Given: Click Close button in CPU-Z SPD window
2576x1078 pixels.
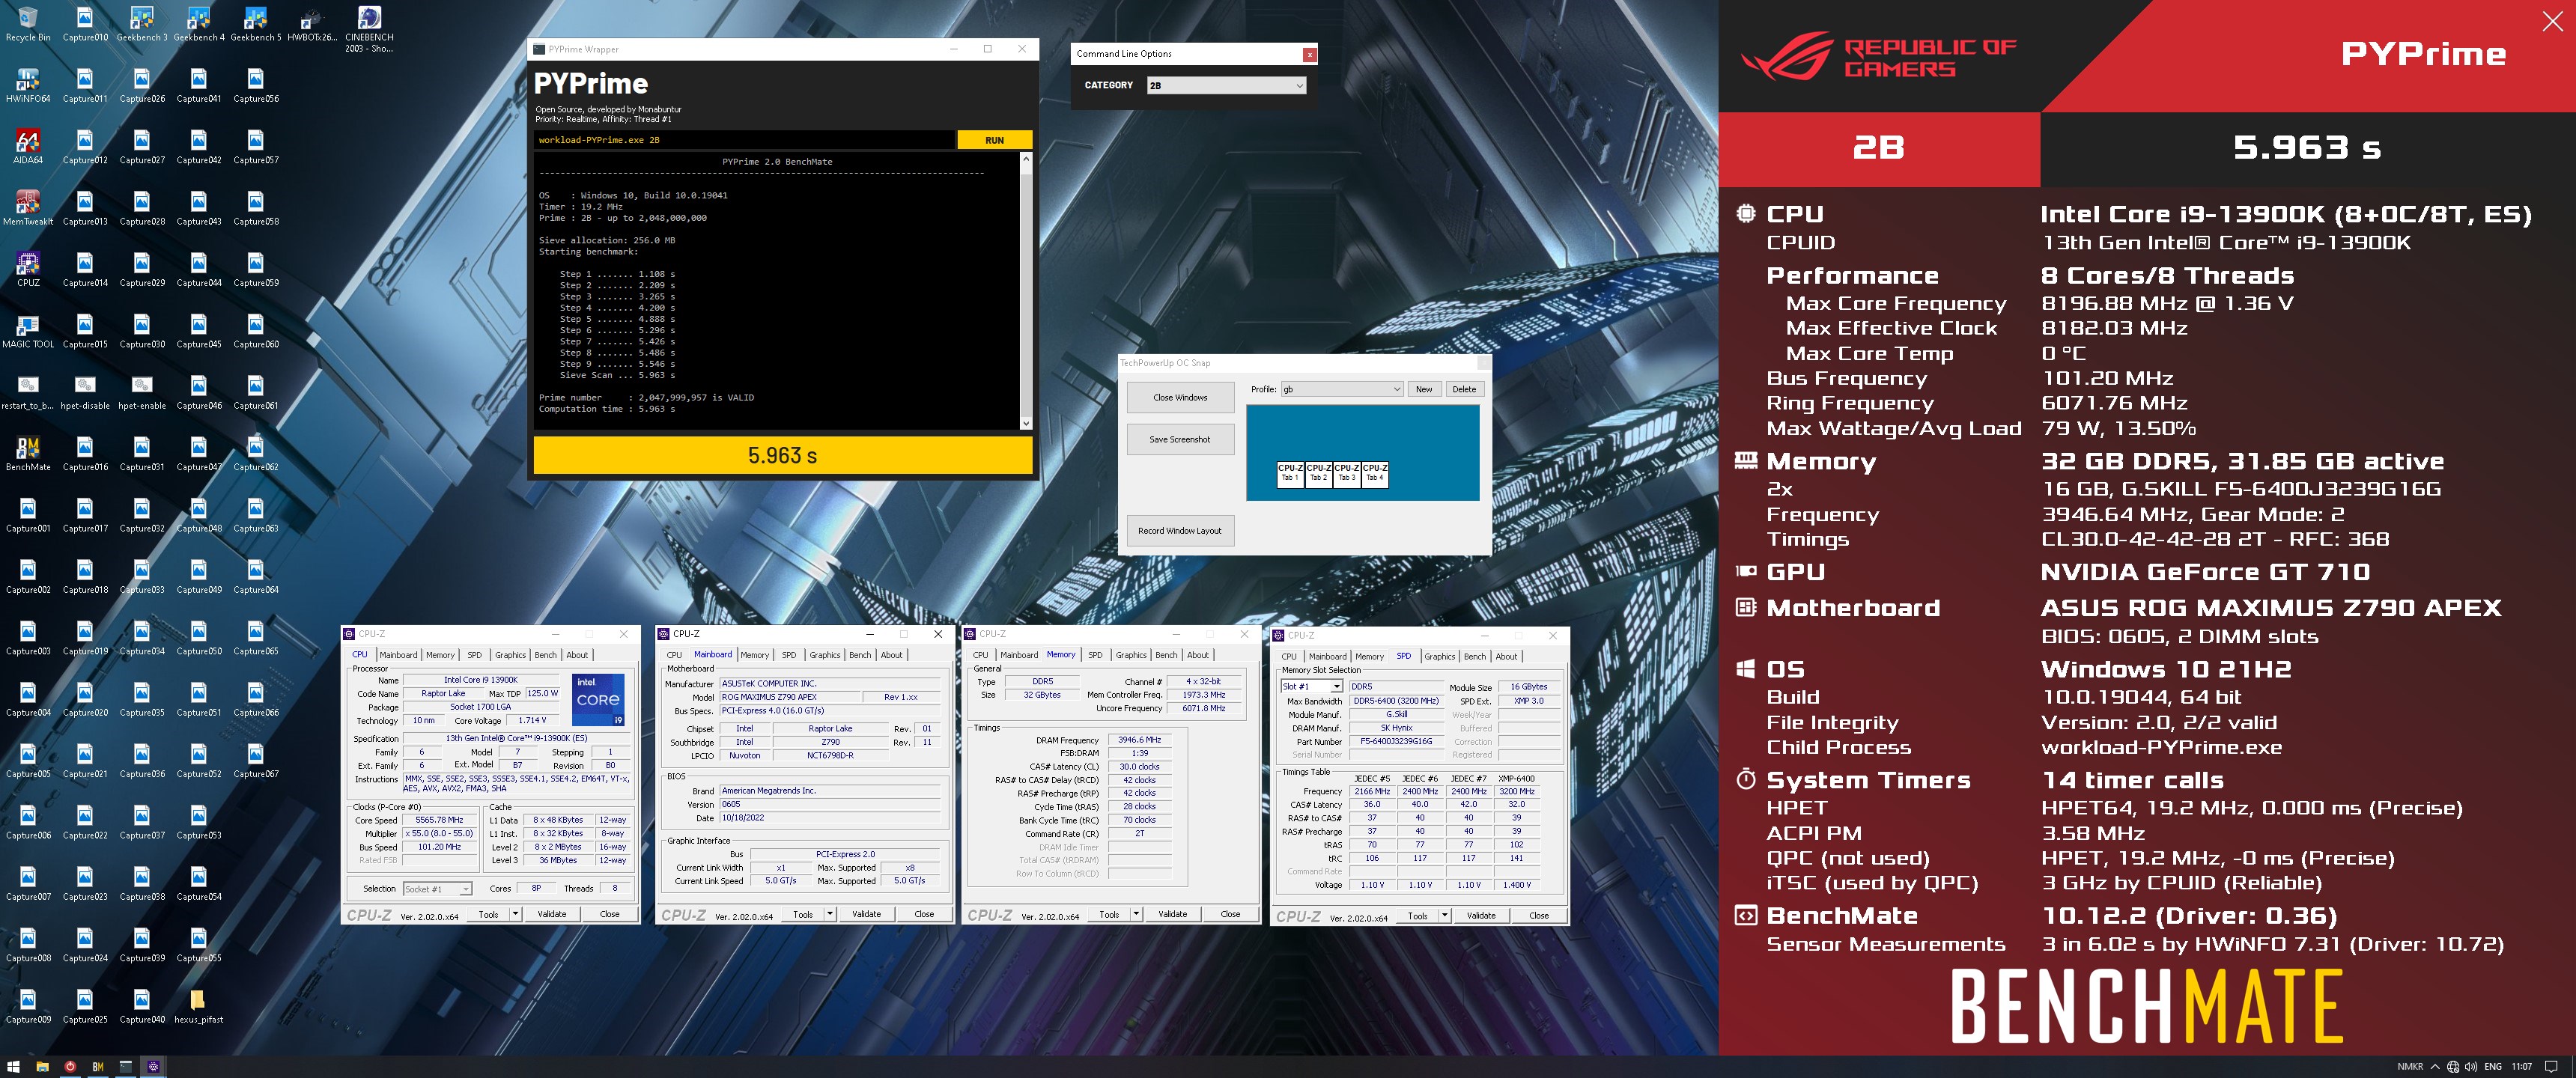Looking at the screenshot, I should (x=1538, y=915).
